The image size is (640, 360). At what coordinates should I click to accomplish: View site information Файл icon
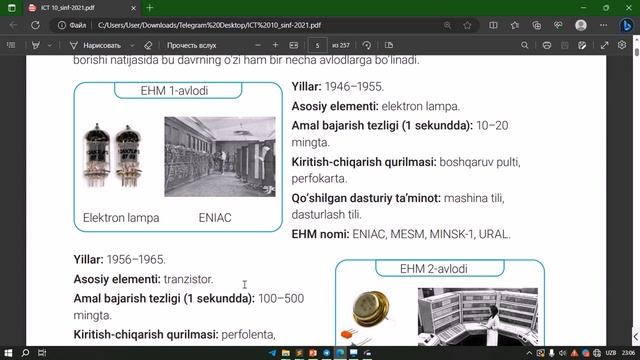click(x=72, y=25)
